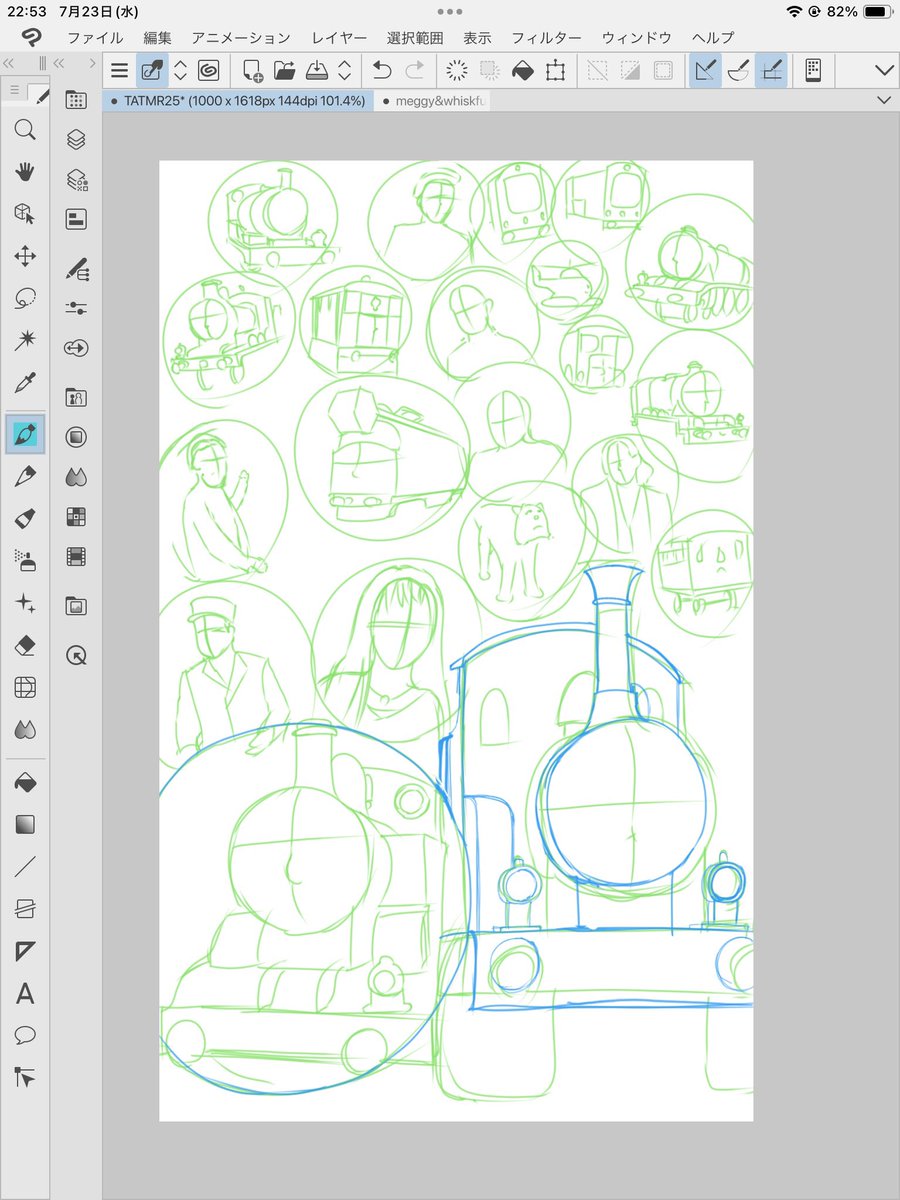This screenshot has height=1200, width=900.
Task: Open the tool palette small menu icon
Action: click(x=15, y=92)
